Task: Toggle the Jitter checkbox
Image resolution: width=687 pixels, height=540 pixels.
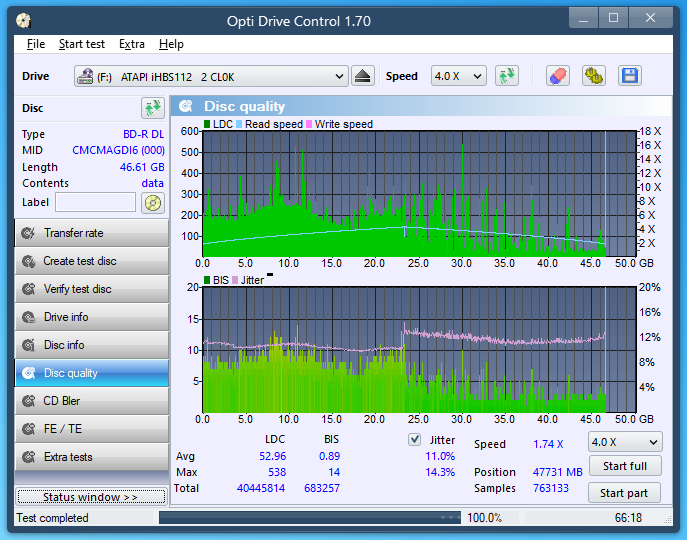Action: point(415,440)
